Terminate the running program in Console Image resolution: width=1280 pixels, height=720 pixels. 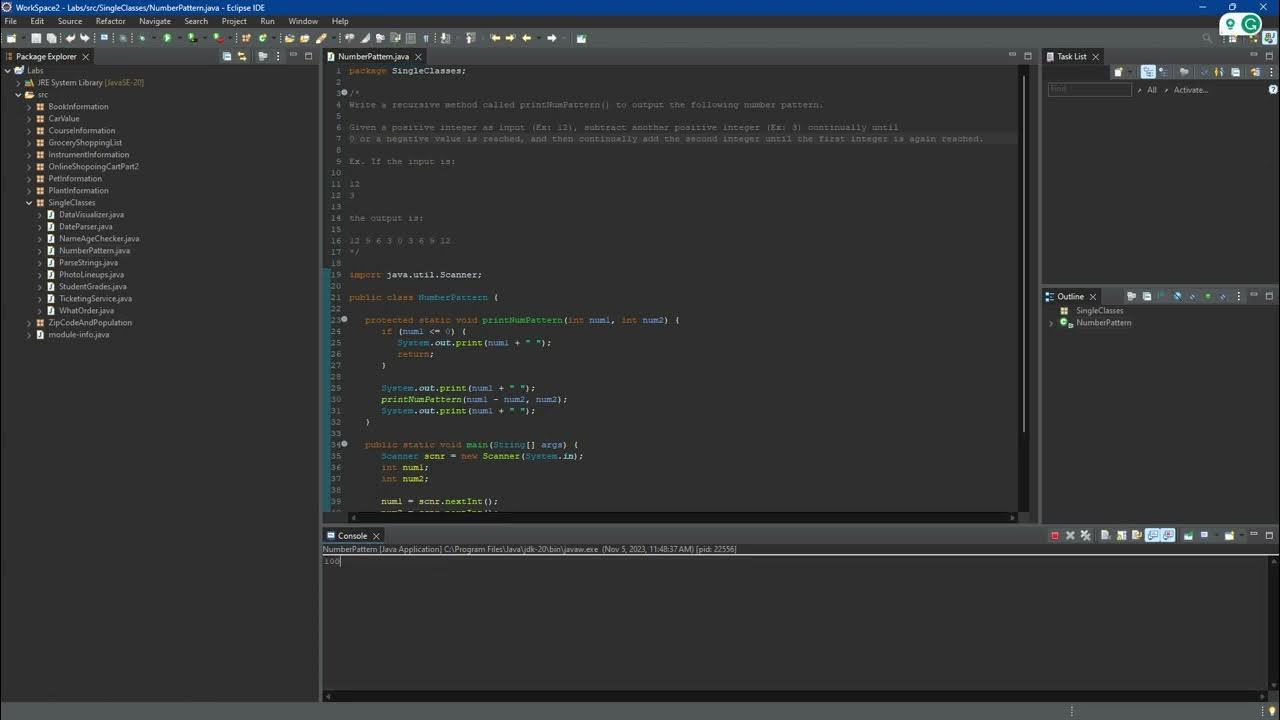(x=1055, y=535)
